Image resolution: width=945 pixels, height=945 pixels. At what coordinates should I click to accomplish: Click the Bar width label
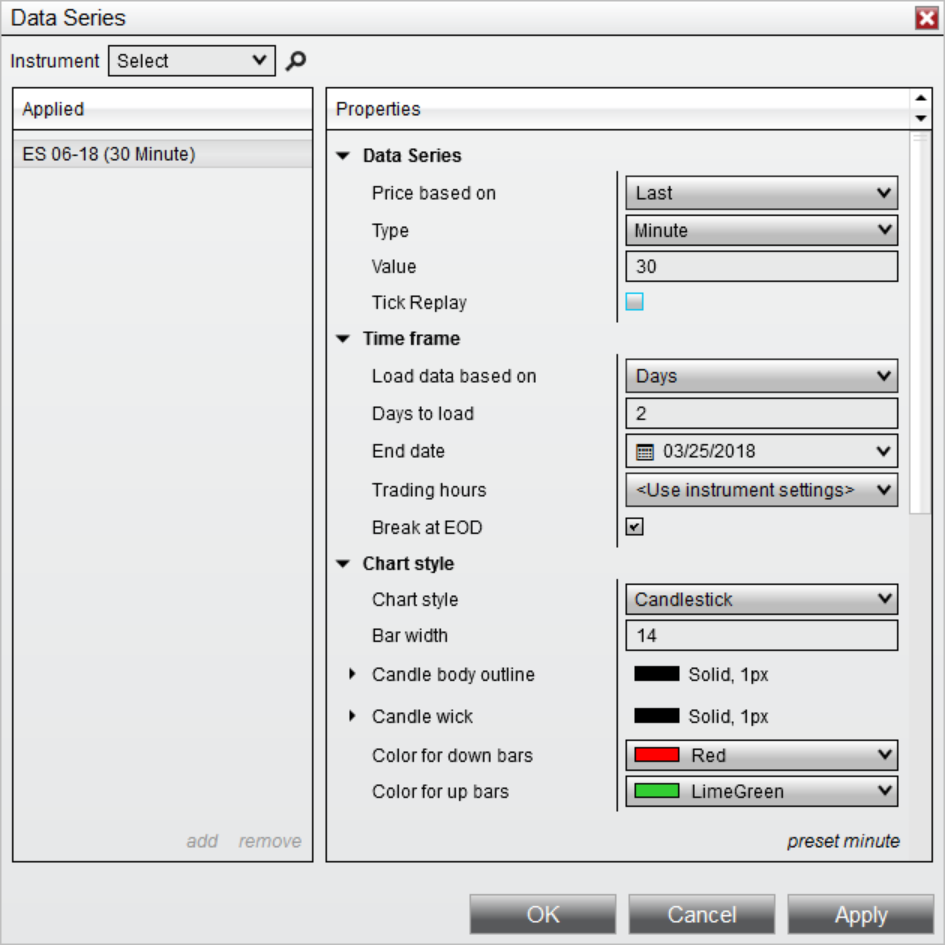(410, 635)
